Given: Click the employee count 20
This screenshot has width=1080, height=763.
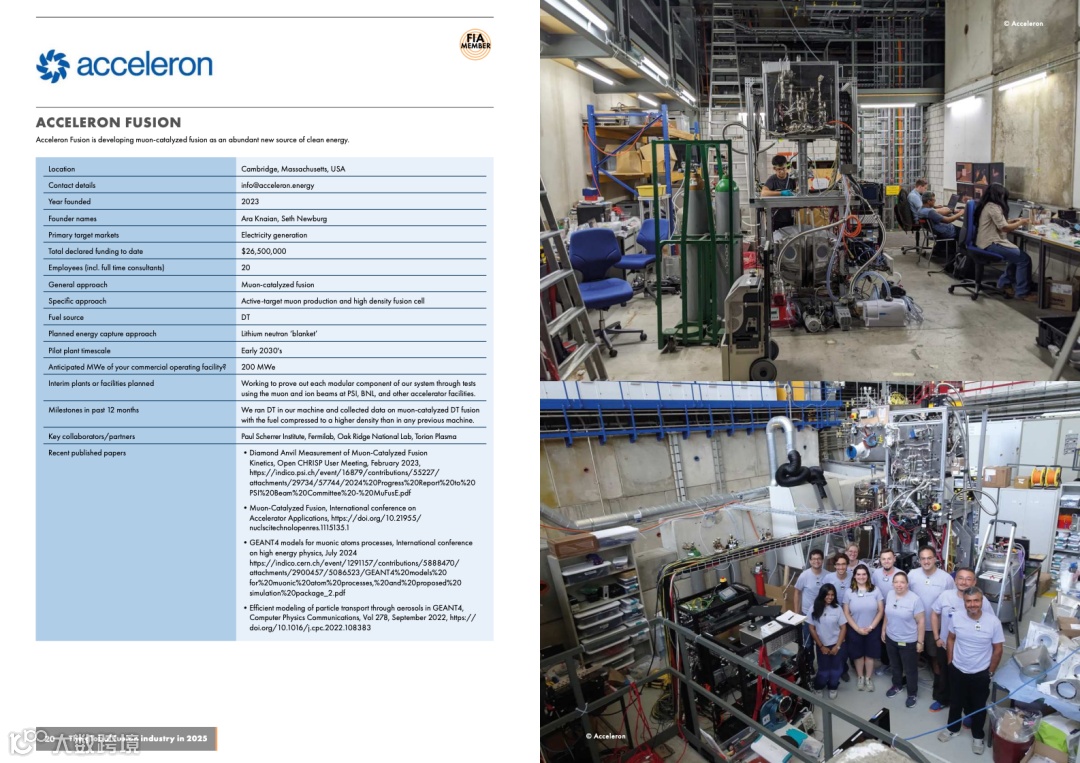Looking at the screenshot, I should coord(246,268).
